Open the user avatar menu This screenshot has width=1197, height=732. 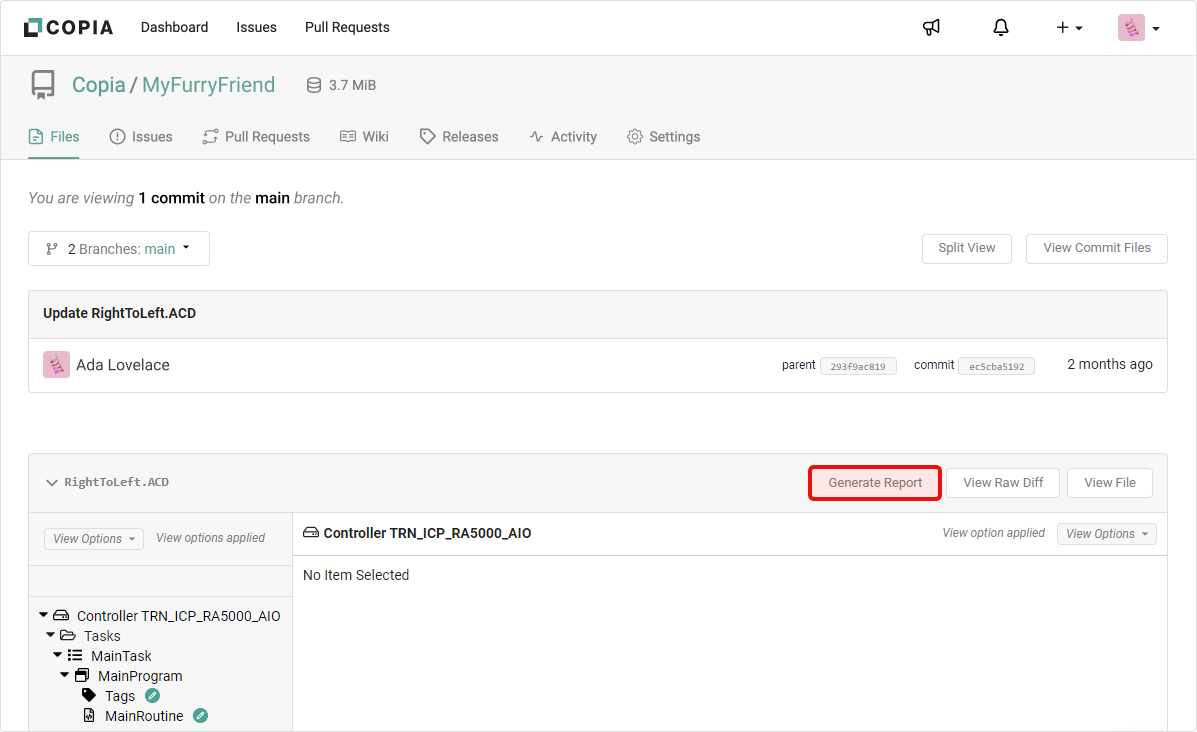[x=1138, y=28]
